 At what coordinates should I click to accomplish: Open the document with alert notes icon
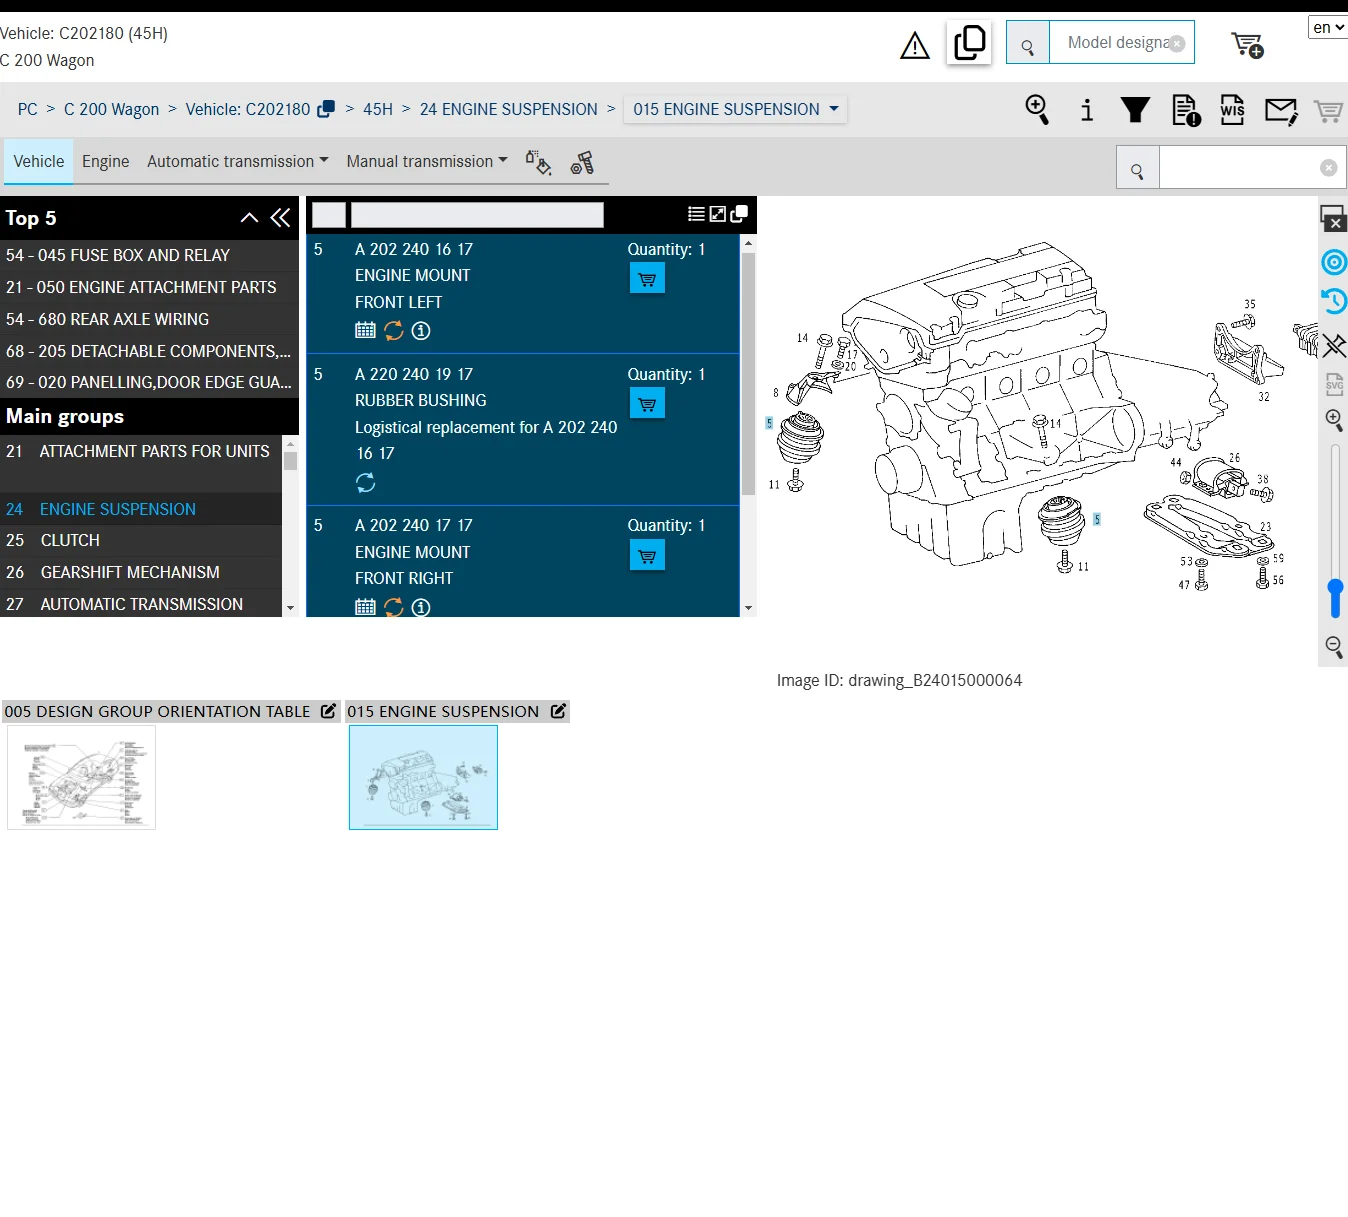point(1185,110)
